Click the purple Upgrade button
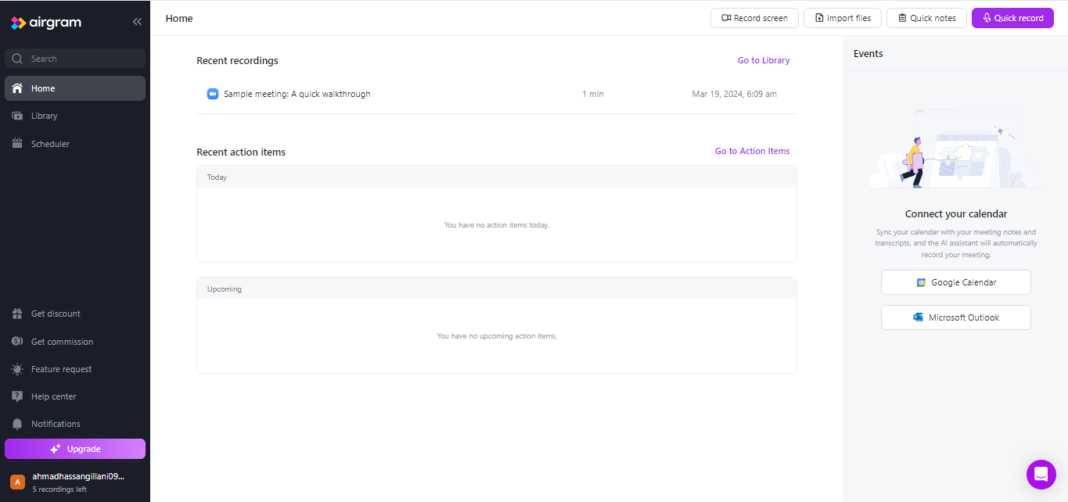Image resolution: width=1068 pixels, height=502 pixels. click(75, 449)
